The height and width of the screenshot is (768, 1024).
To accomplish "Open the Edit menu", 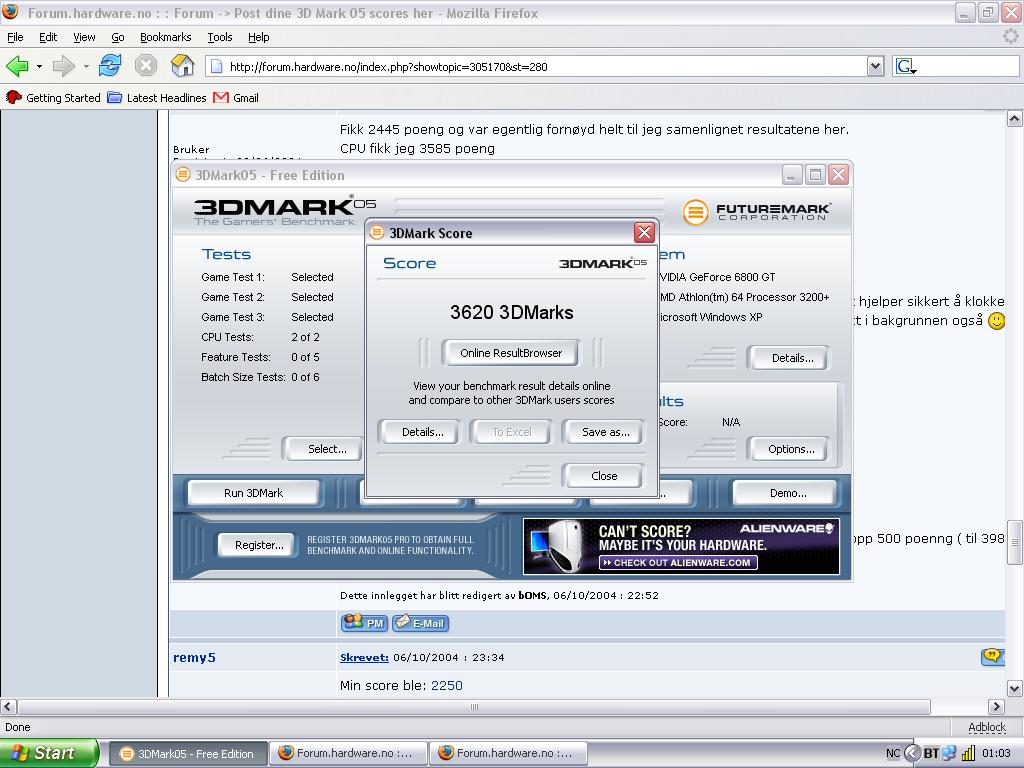I will 48,37.
